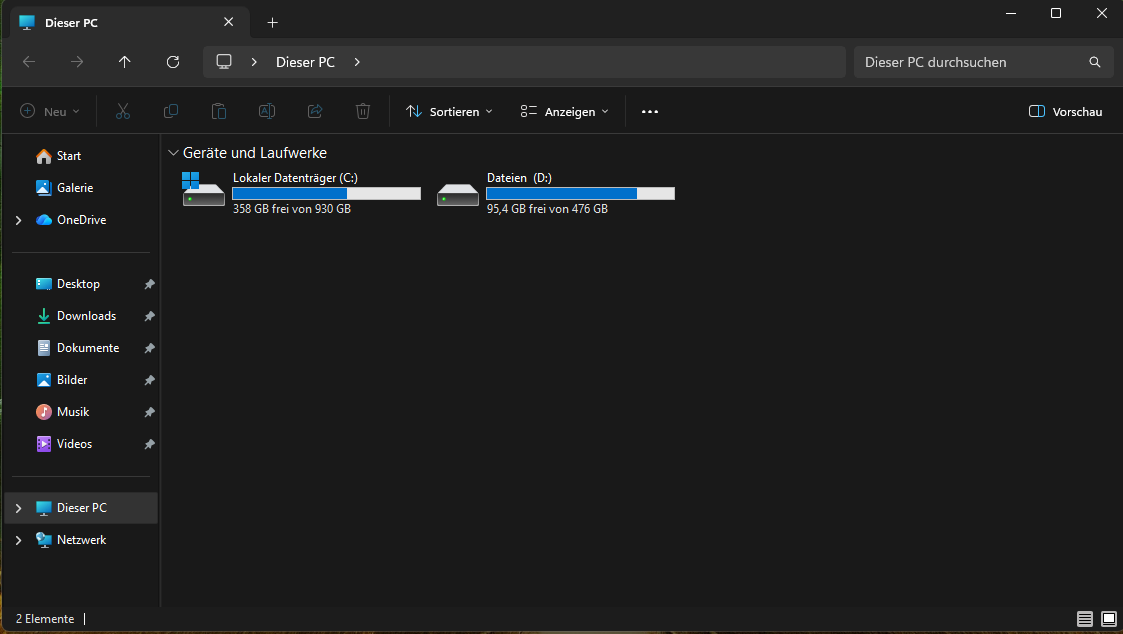Collapse the Geräte und Laufwerke group

173,153
